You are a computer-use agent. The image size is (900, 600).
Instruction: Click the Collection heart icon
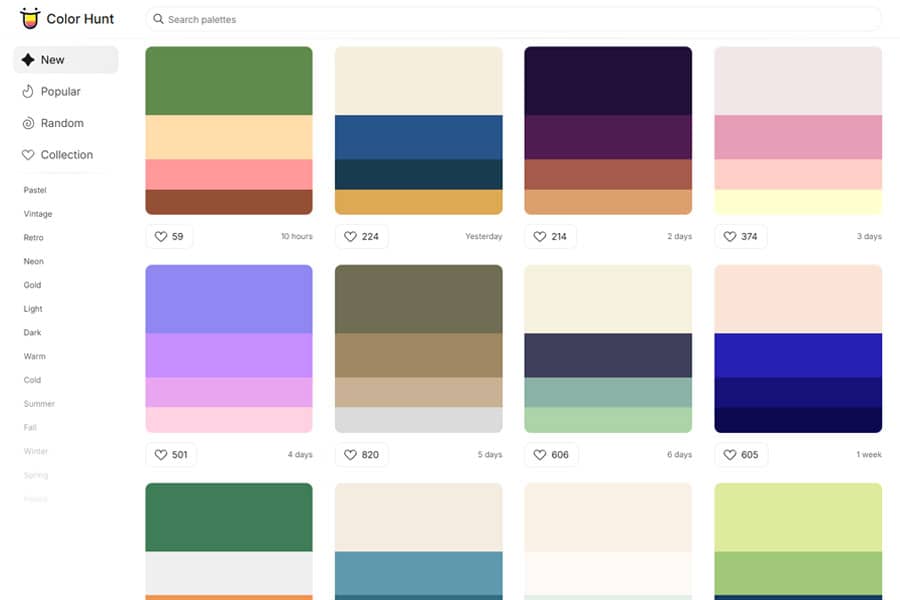[x=28, y=154]
